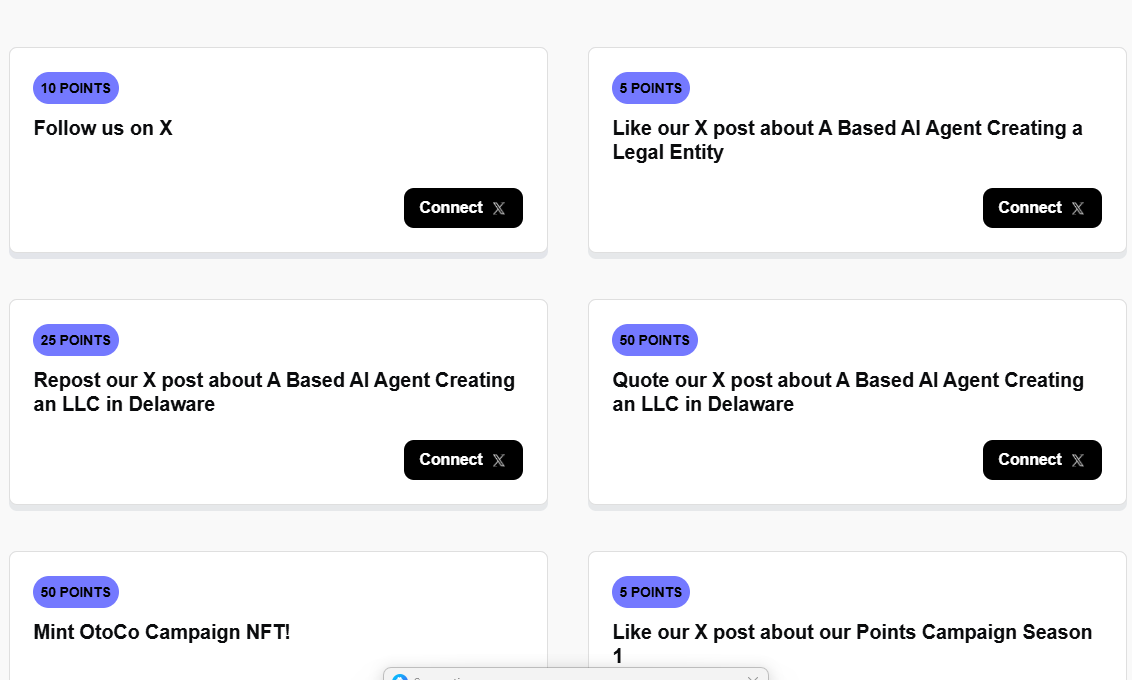Image resolution: width=1132 pixels, height=680 pixels.
Task: Select the 'Quote our X post' task title
Action: point(848,392)
